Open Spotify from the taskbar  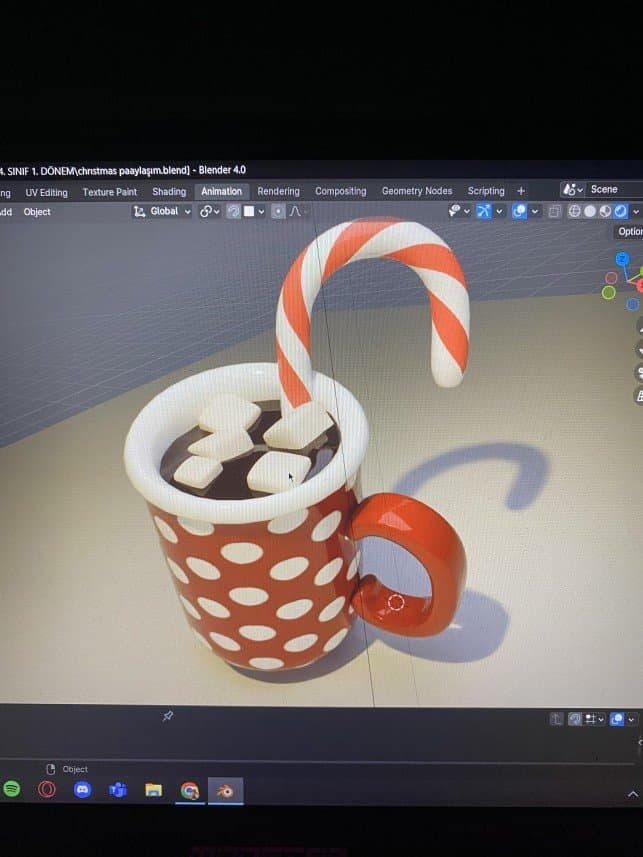pos(12,789)
